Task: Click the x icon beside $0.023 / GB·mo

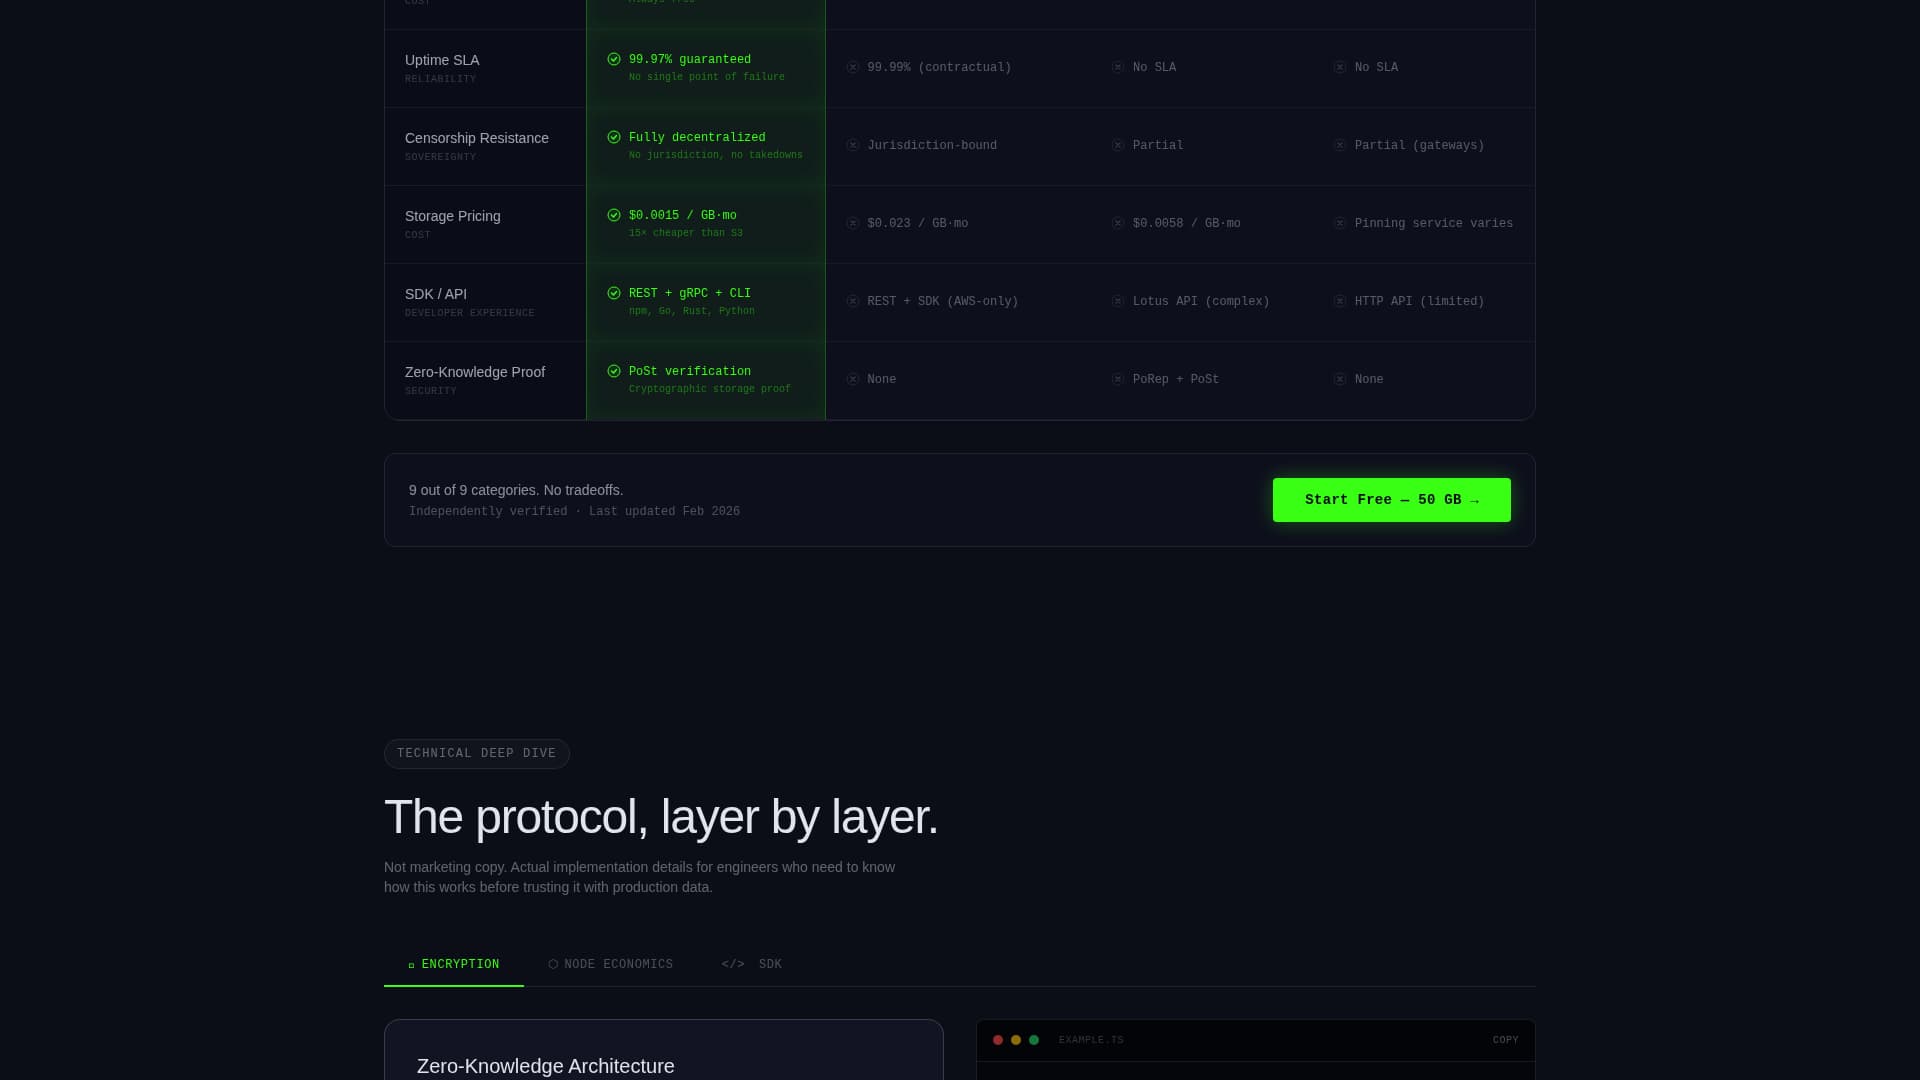Action: click(853, 223)
